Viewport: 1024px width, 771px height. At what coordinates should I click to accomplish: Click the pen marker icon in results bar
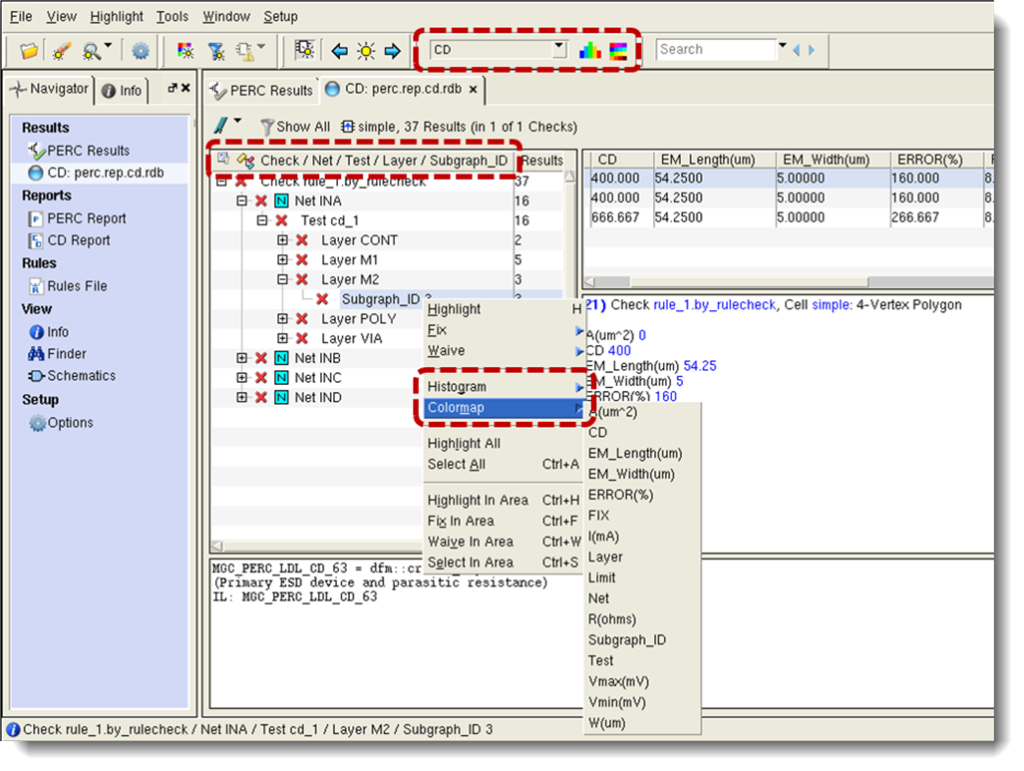pyautogui.click(x=221, y=125)
